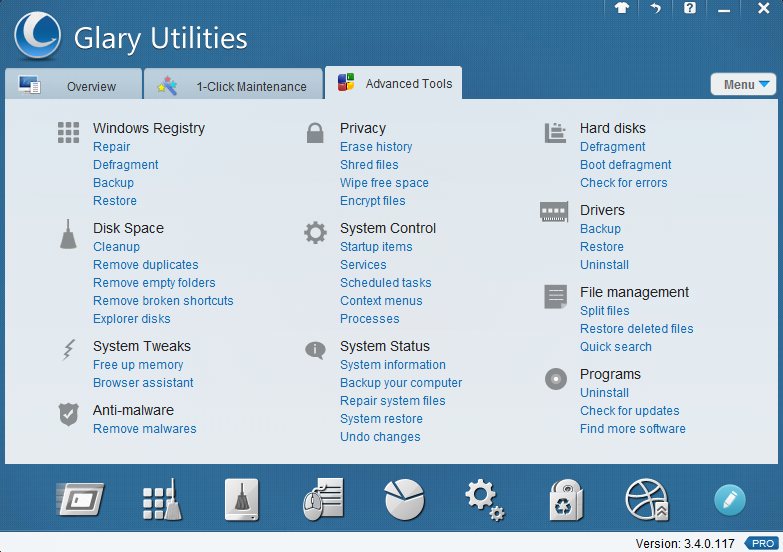
Task: Click the System Tweaks lightning icon
Action: (x=68, y=350)
